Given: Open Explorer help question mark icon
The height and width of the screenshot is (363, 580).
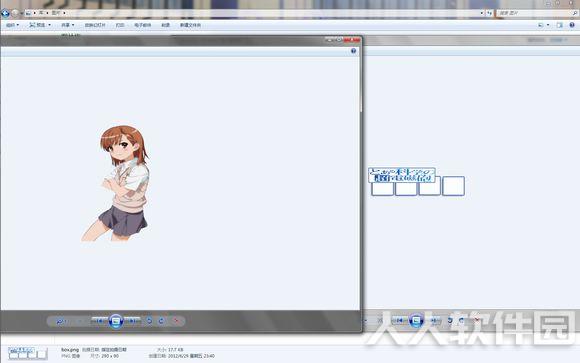Looking at the screenshot, I should click(572, 25).
